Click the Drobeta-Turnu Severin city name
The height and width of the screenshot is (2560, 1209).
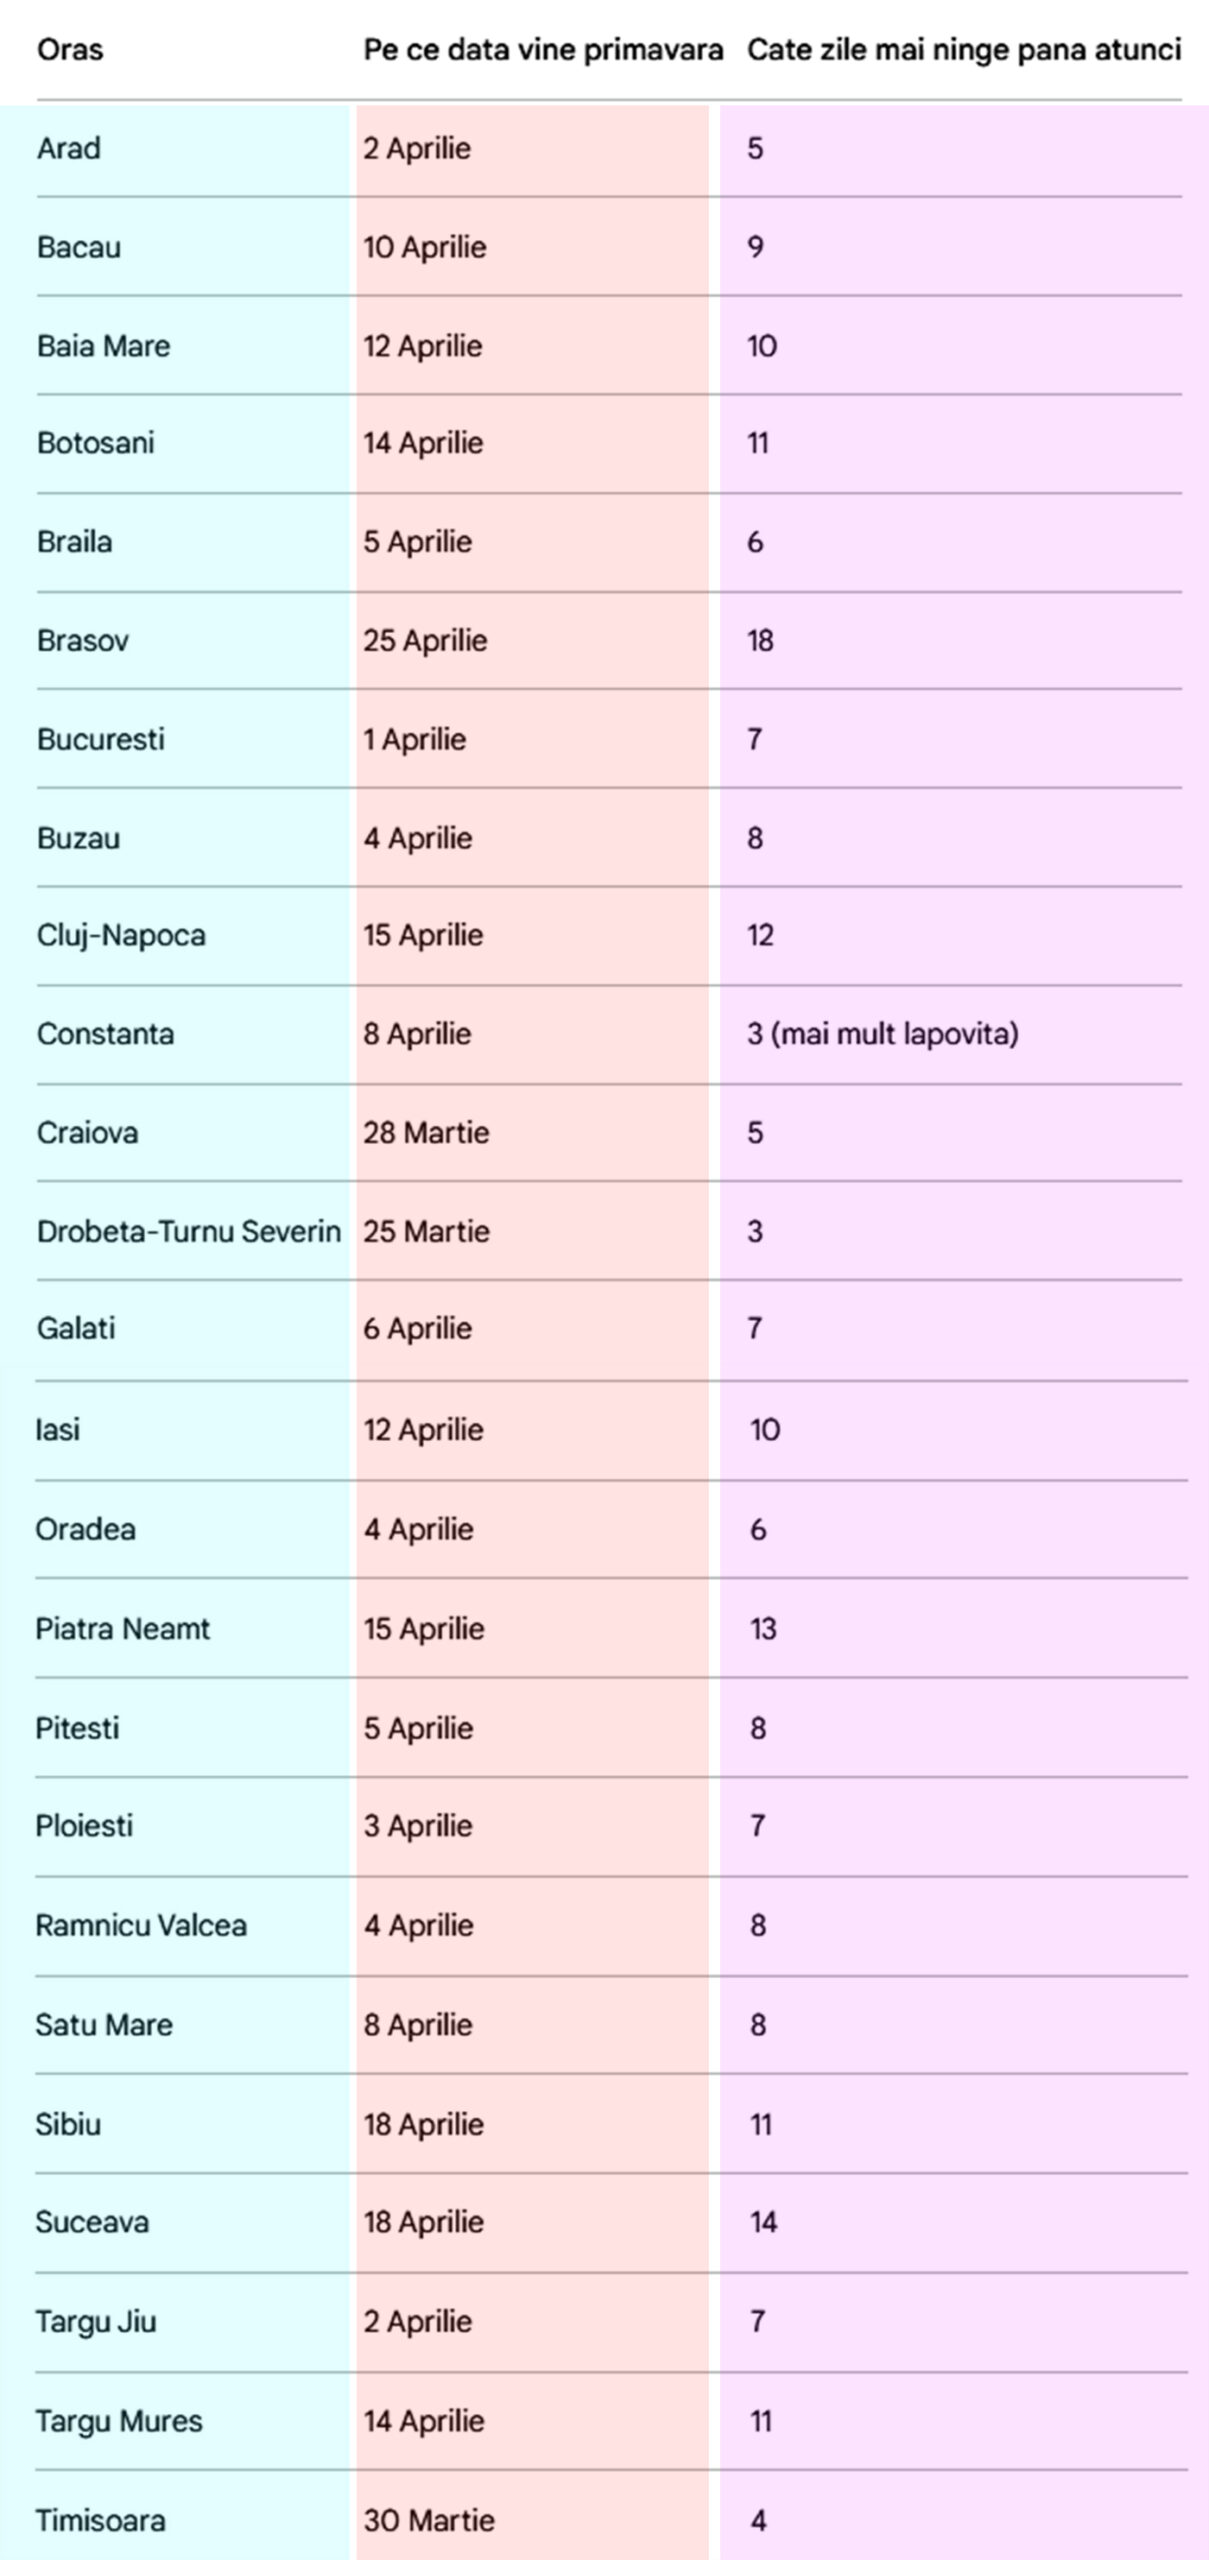tap(189, 1231)
